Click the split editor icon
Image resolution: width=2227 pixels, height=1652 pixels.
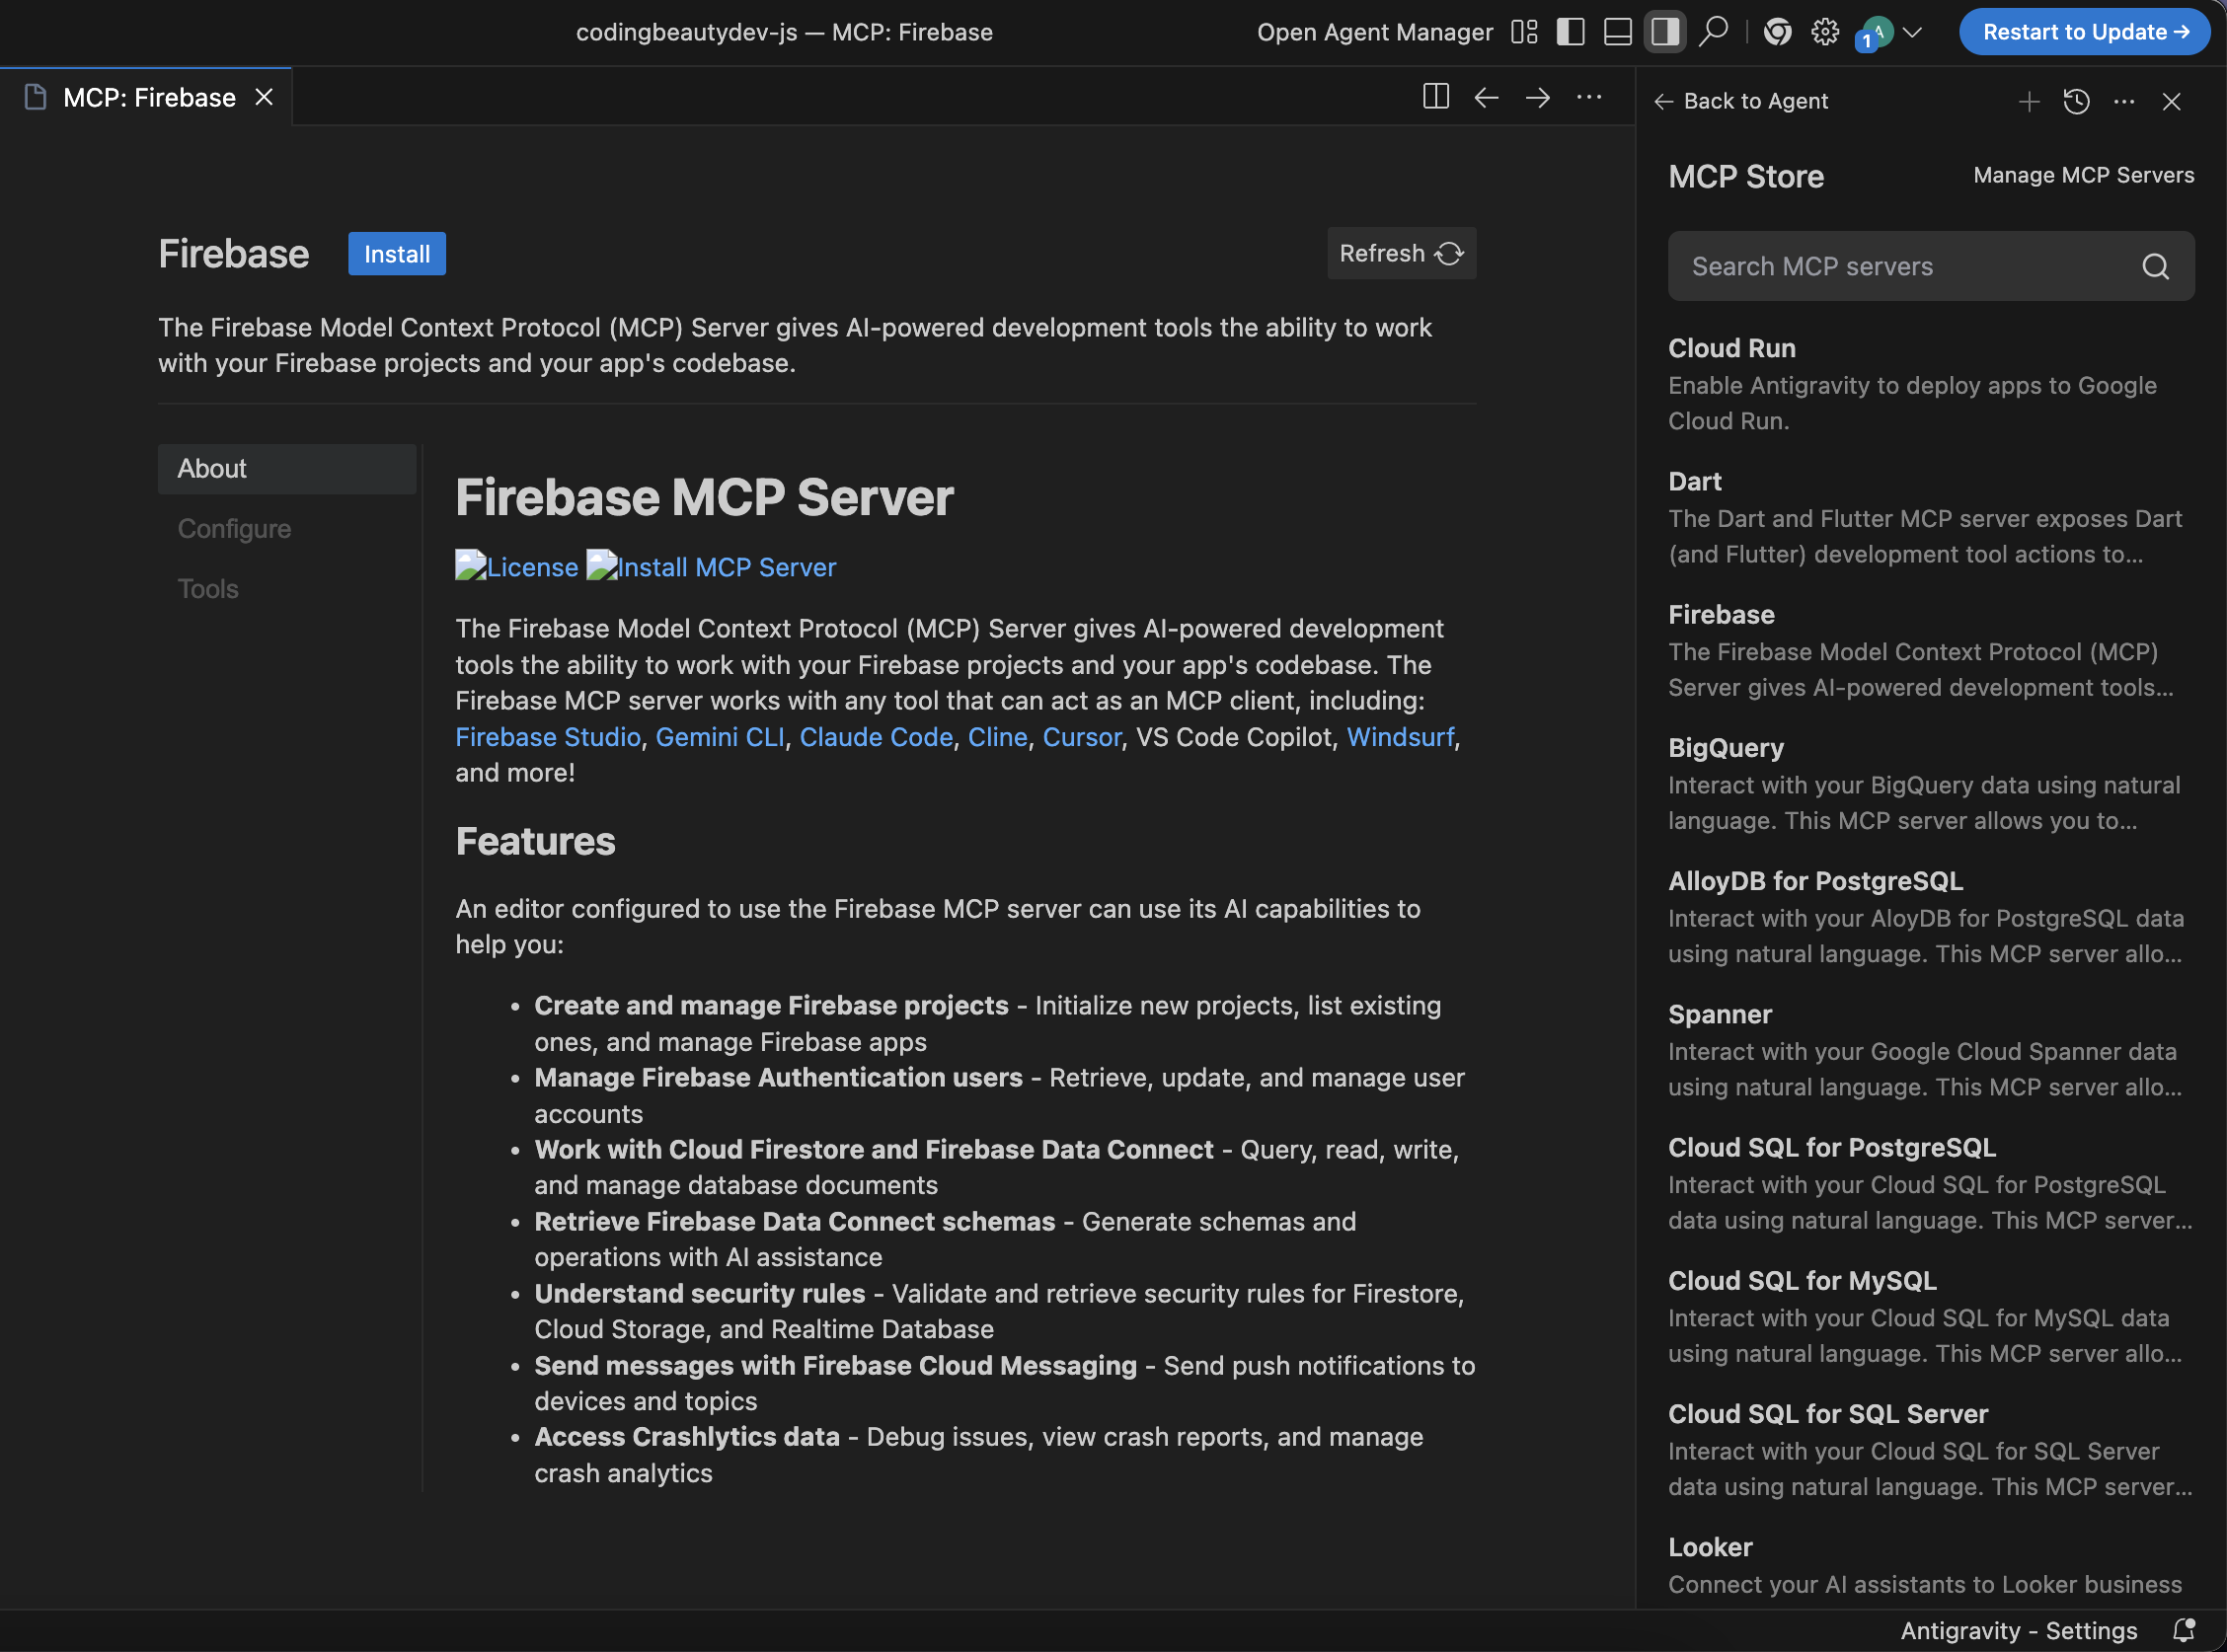coord(1435,97)
